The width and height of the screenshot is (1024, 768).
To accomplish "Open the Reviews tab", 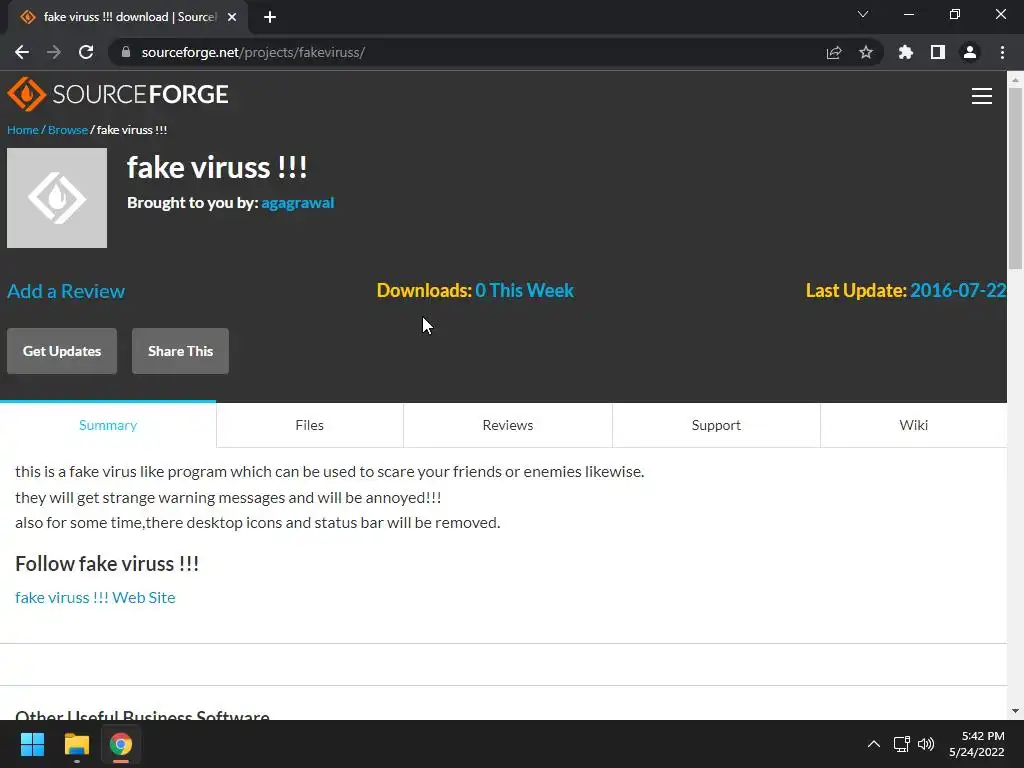I will (507, 425).
